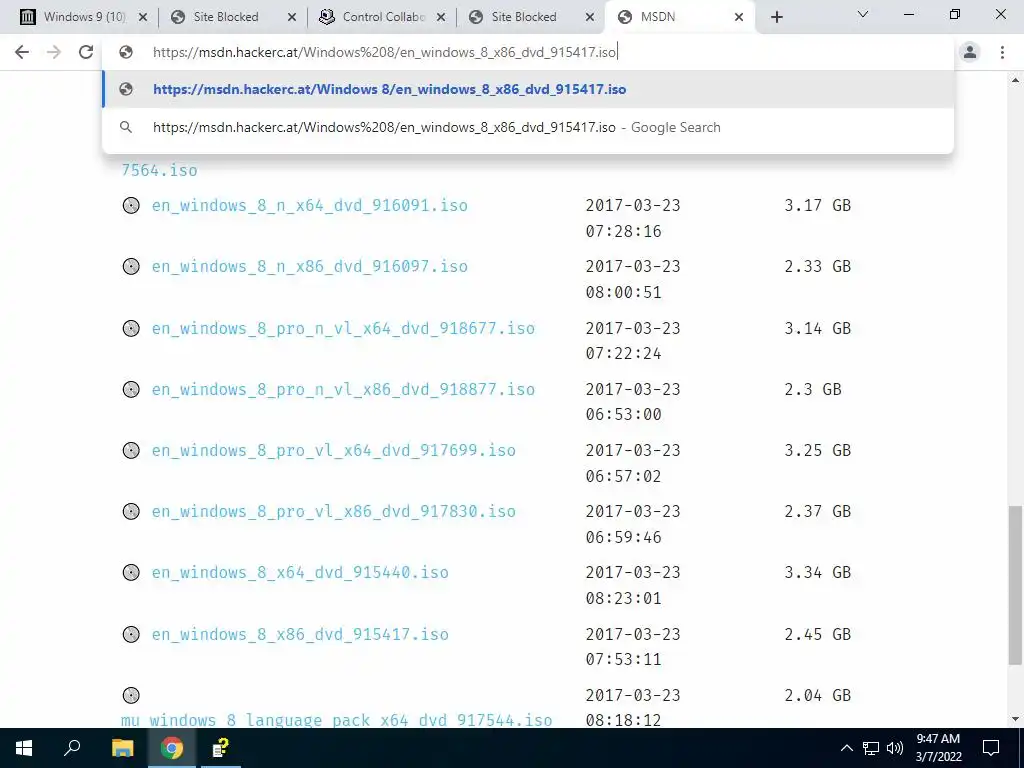Open en_windows_8_pro_vl_x86_dvd_917830.iso link
The width and height of the screenshot is (1024, 768).
click(334, 511)
